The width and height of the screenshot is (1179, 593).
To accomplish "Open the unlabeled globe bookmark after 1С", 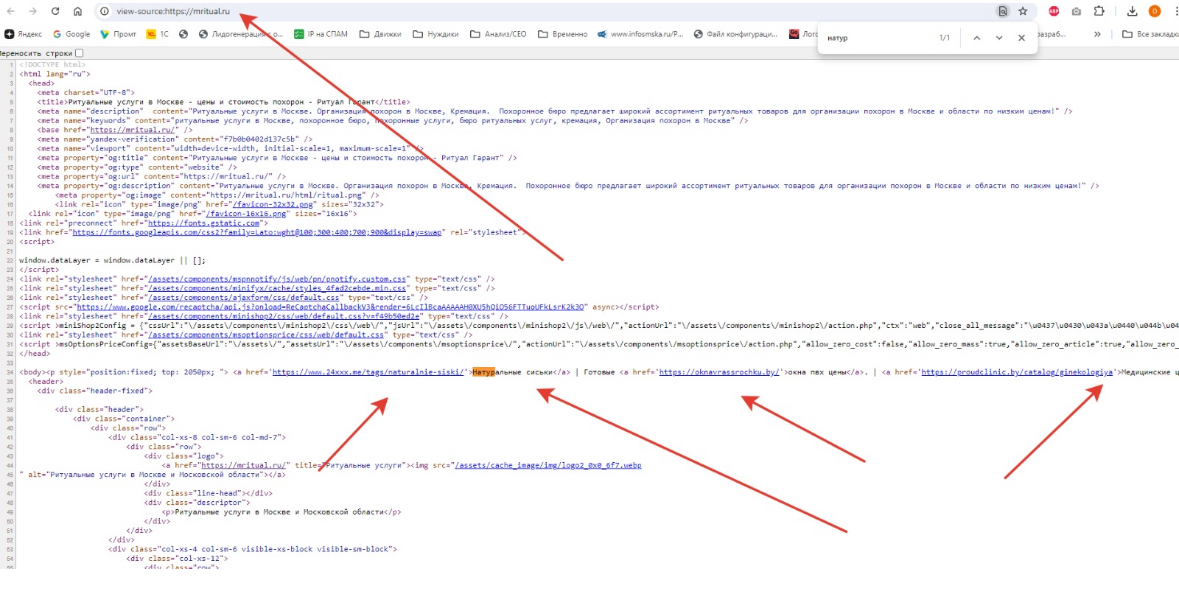I will click(183, 34).
